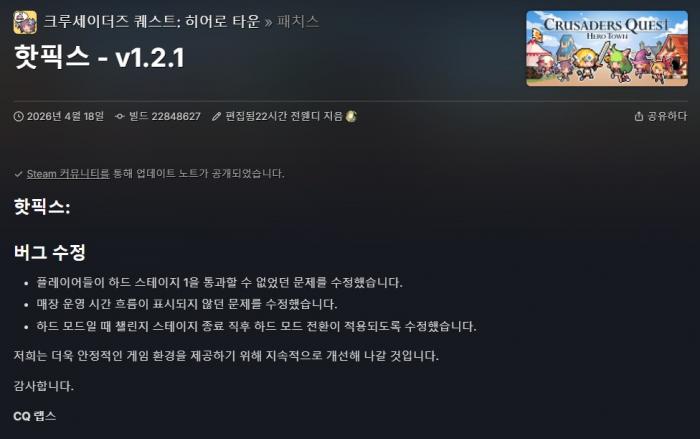Screen dimensions: 700x439
Task: Click the checkmark icon before Steam 커뮤니티
Action: pyautogui.click(x=18, y=174)
